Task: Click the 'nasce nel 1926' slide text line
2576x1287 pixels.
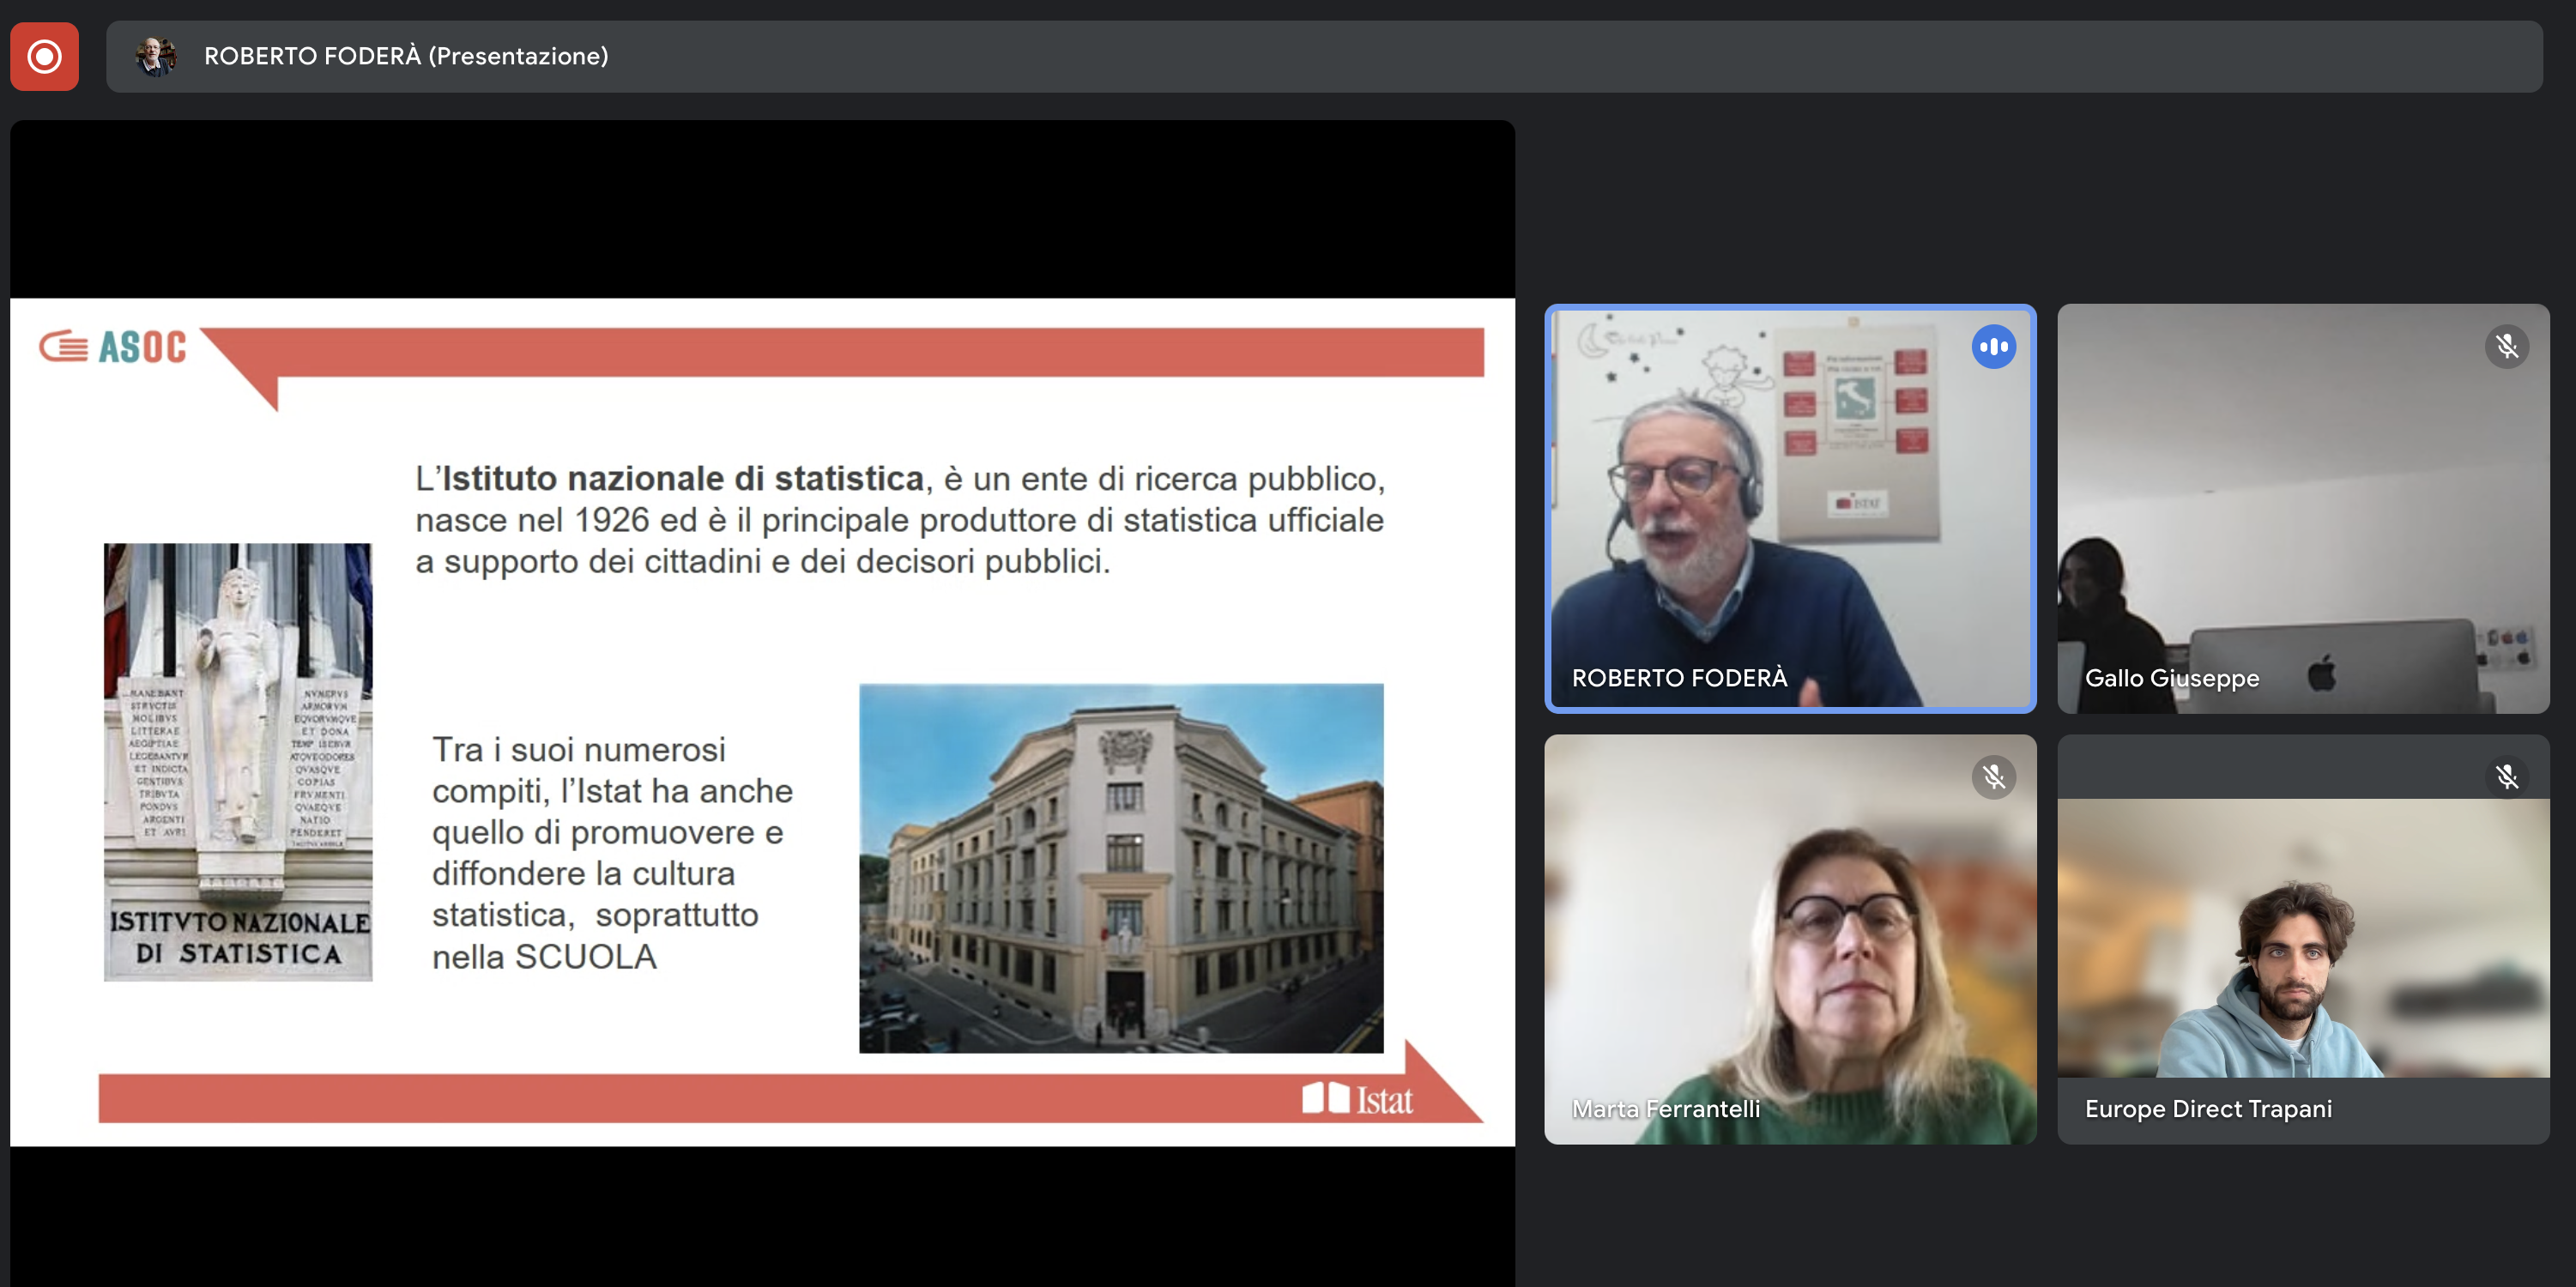Action: [899, 520]
